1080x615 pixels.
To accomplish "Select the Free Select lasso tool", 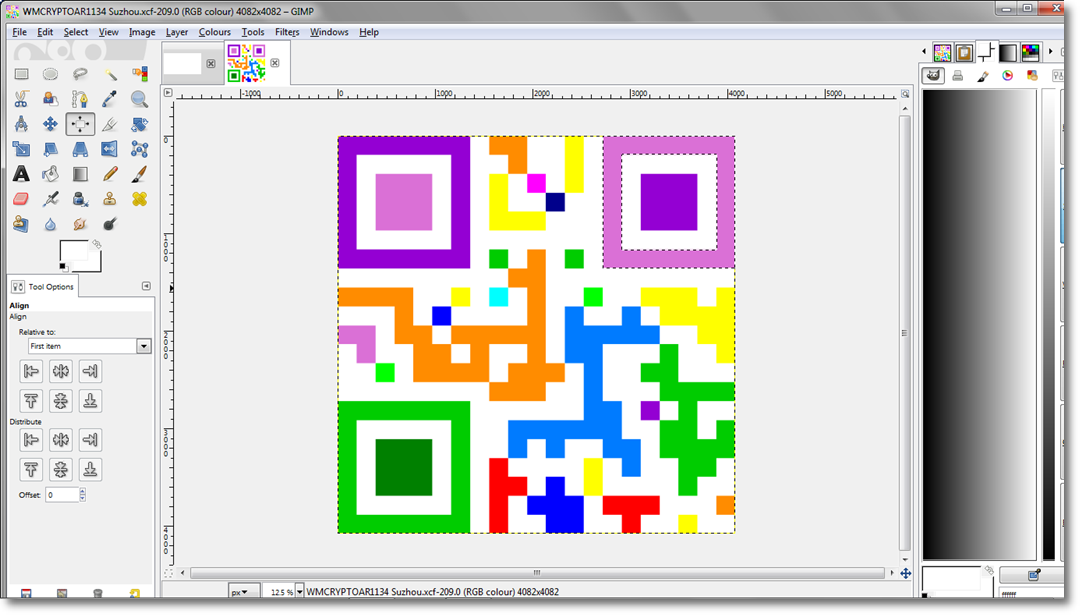I will coord(80,74).
